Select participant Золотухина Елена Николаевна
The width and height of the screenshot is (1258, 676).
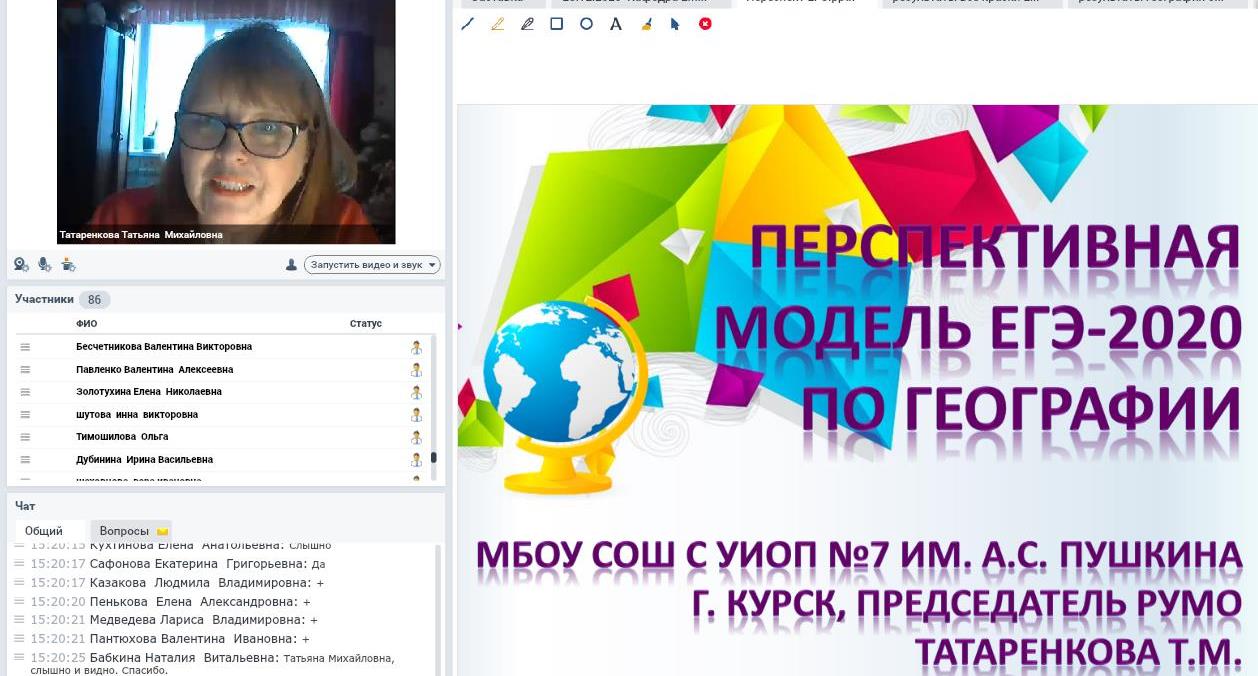(149, 392)
